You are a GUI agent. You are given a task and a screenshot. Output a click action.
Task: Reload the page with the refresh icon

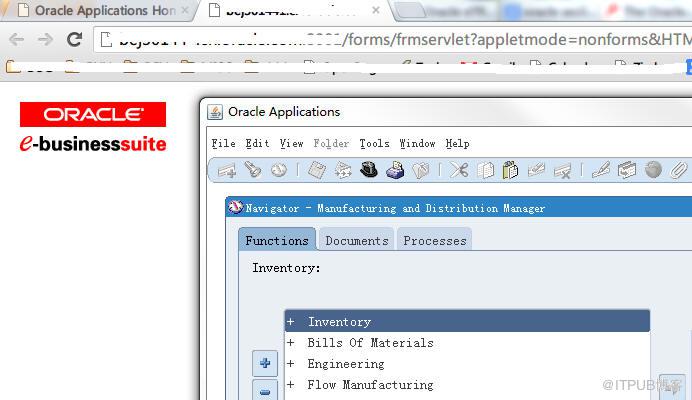point(74,40)
